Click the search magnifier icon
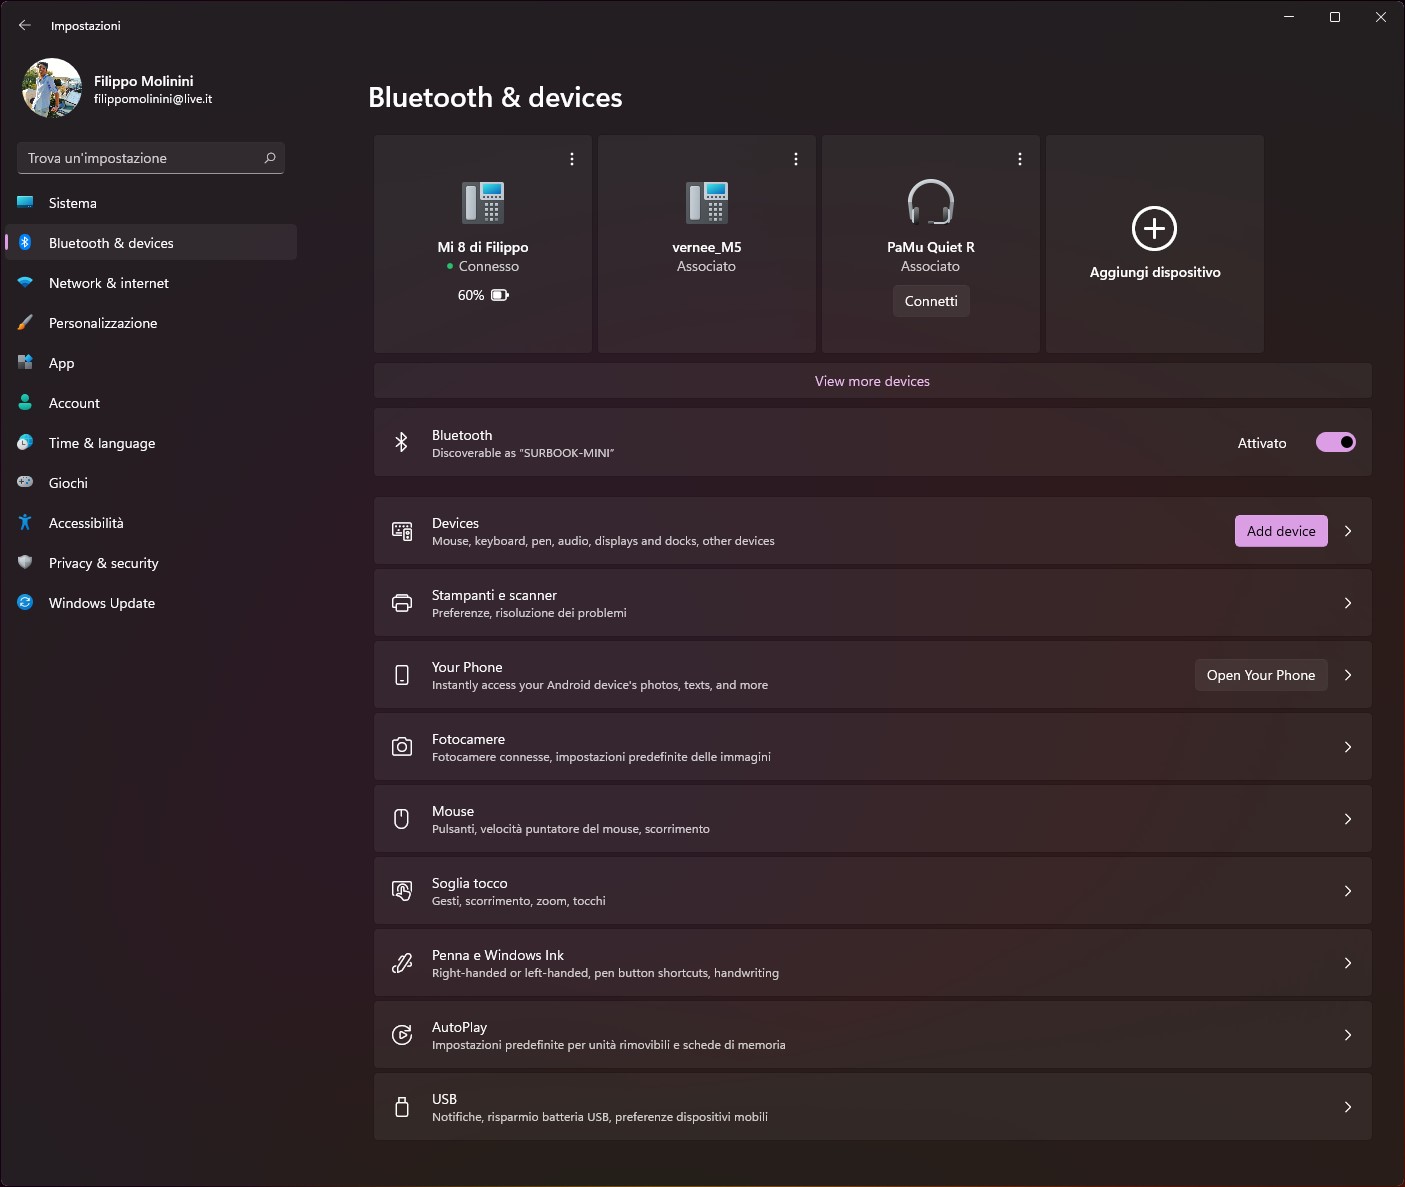This screenshot has height=1187, width=1405. tap(270, 158)
